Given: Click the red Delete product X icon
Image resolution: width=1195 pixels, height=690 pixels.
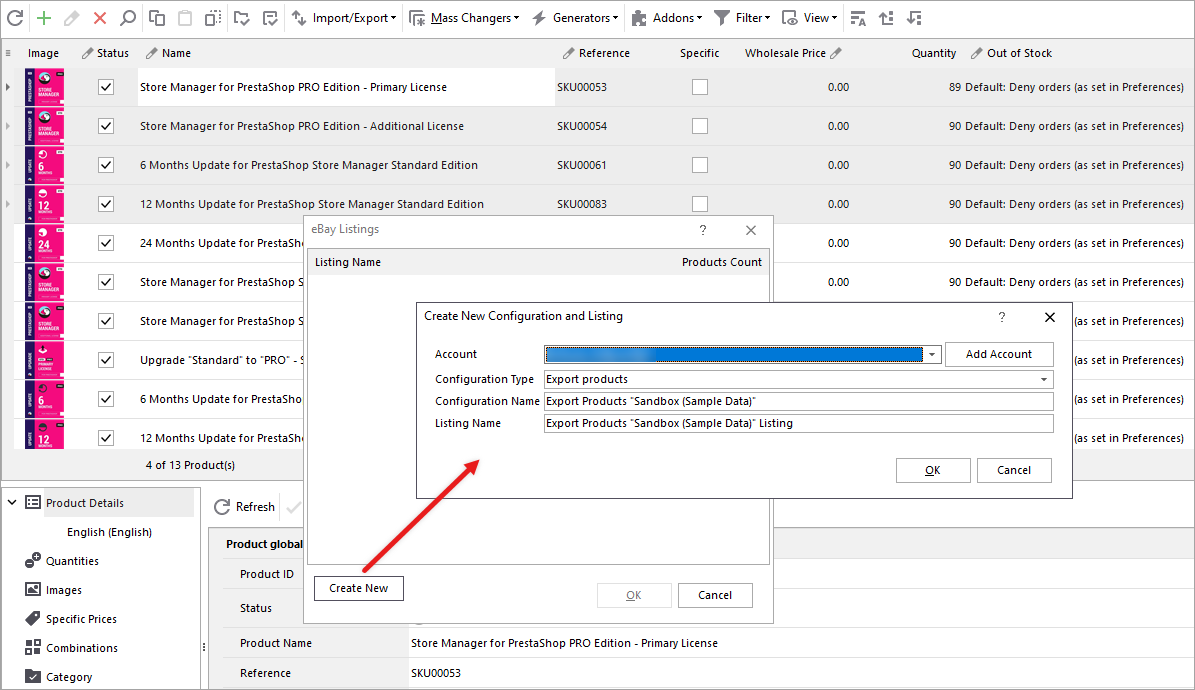Looking at the screenshot, I should (100, 18).
